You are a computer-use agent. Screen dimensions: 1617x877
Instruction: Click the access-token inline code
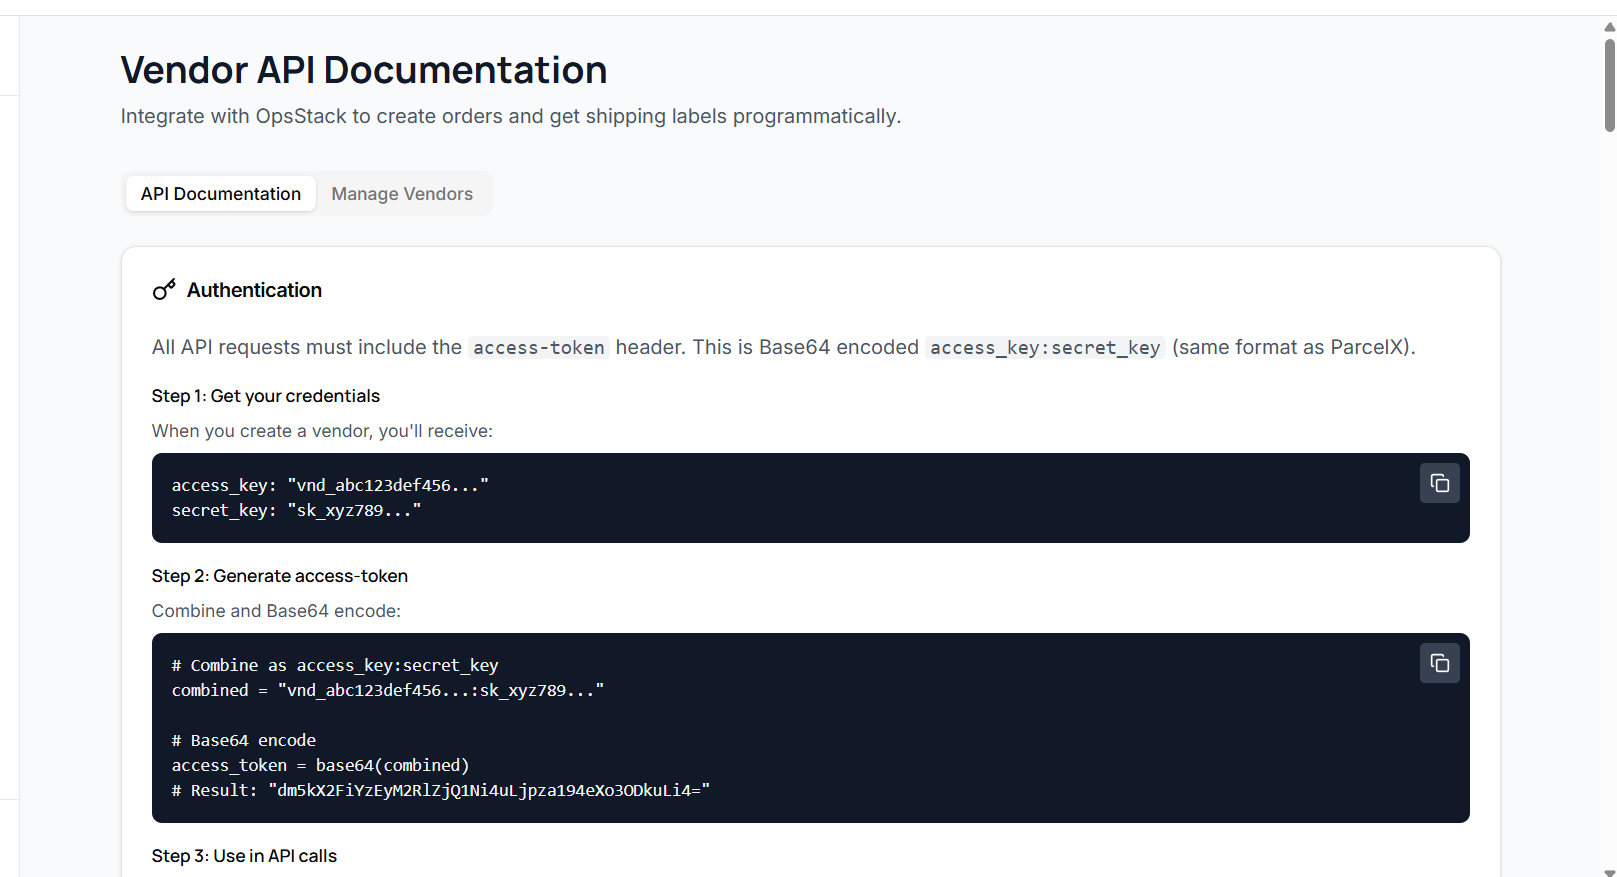[539, 348]
